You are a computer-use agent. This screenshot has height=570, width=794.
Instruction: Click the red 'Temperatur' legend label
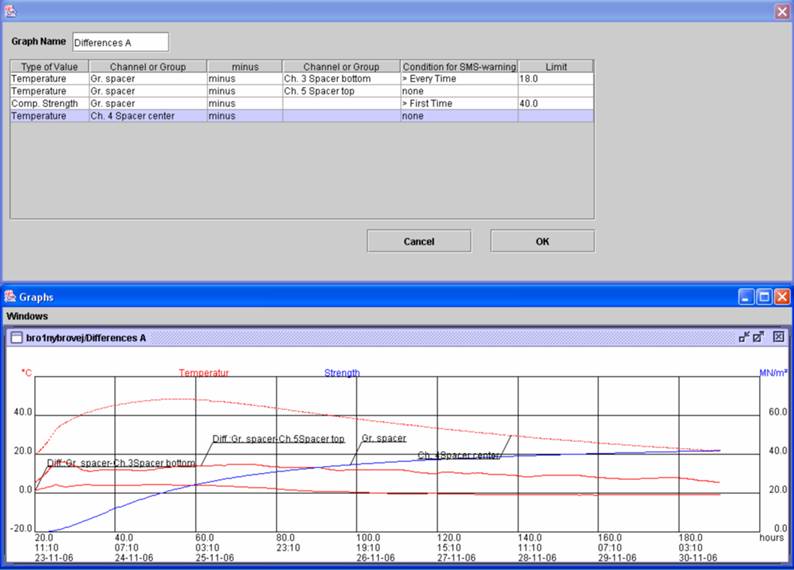point(204,373)
